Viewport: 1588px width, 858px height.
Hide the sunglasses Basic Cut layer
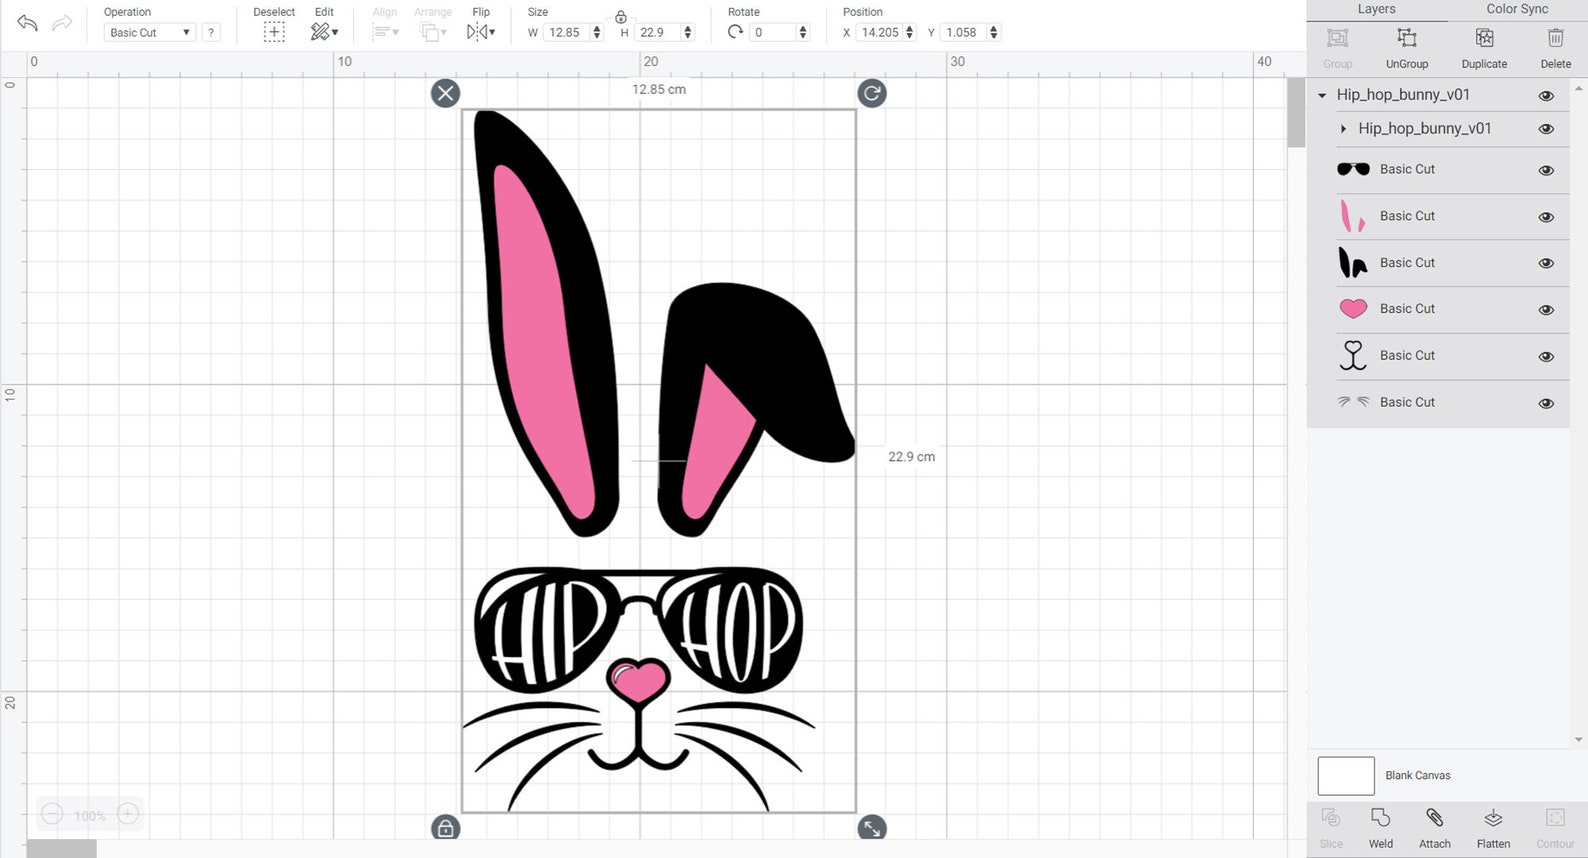pos(1546,170)
